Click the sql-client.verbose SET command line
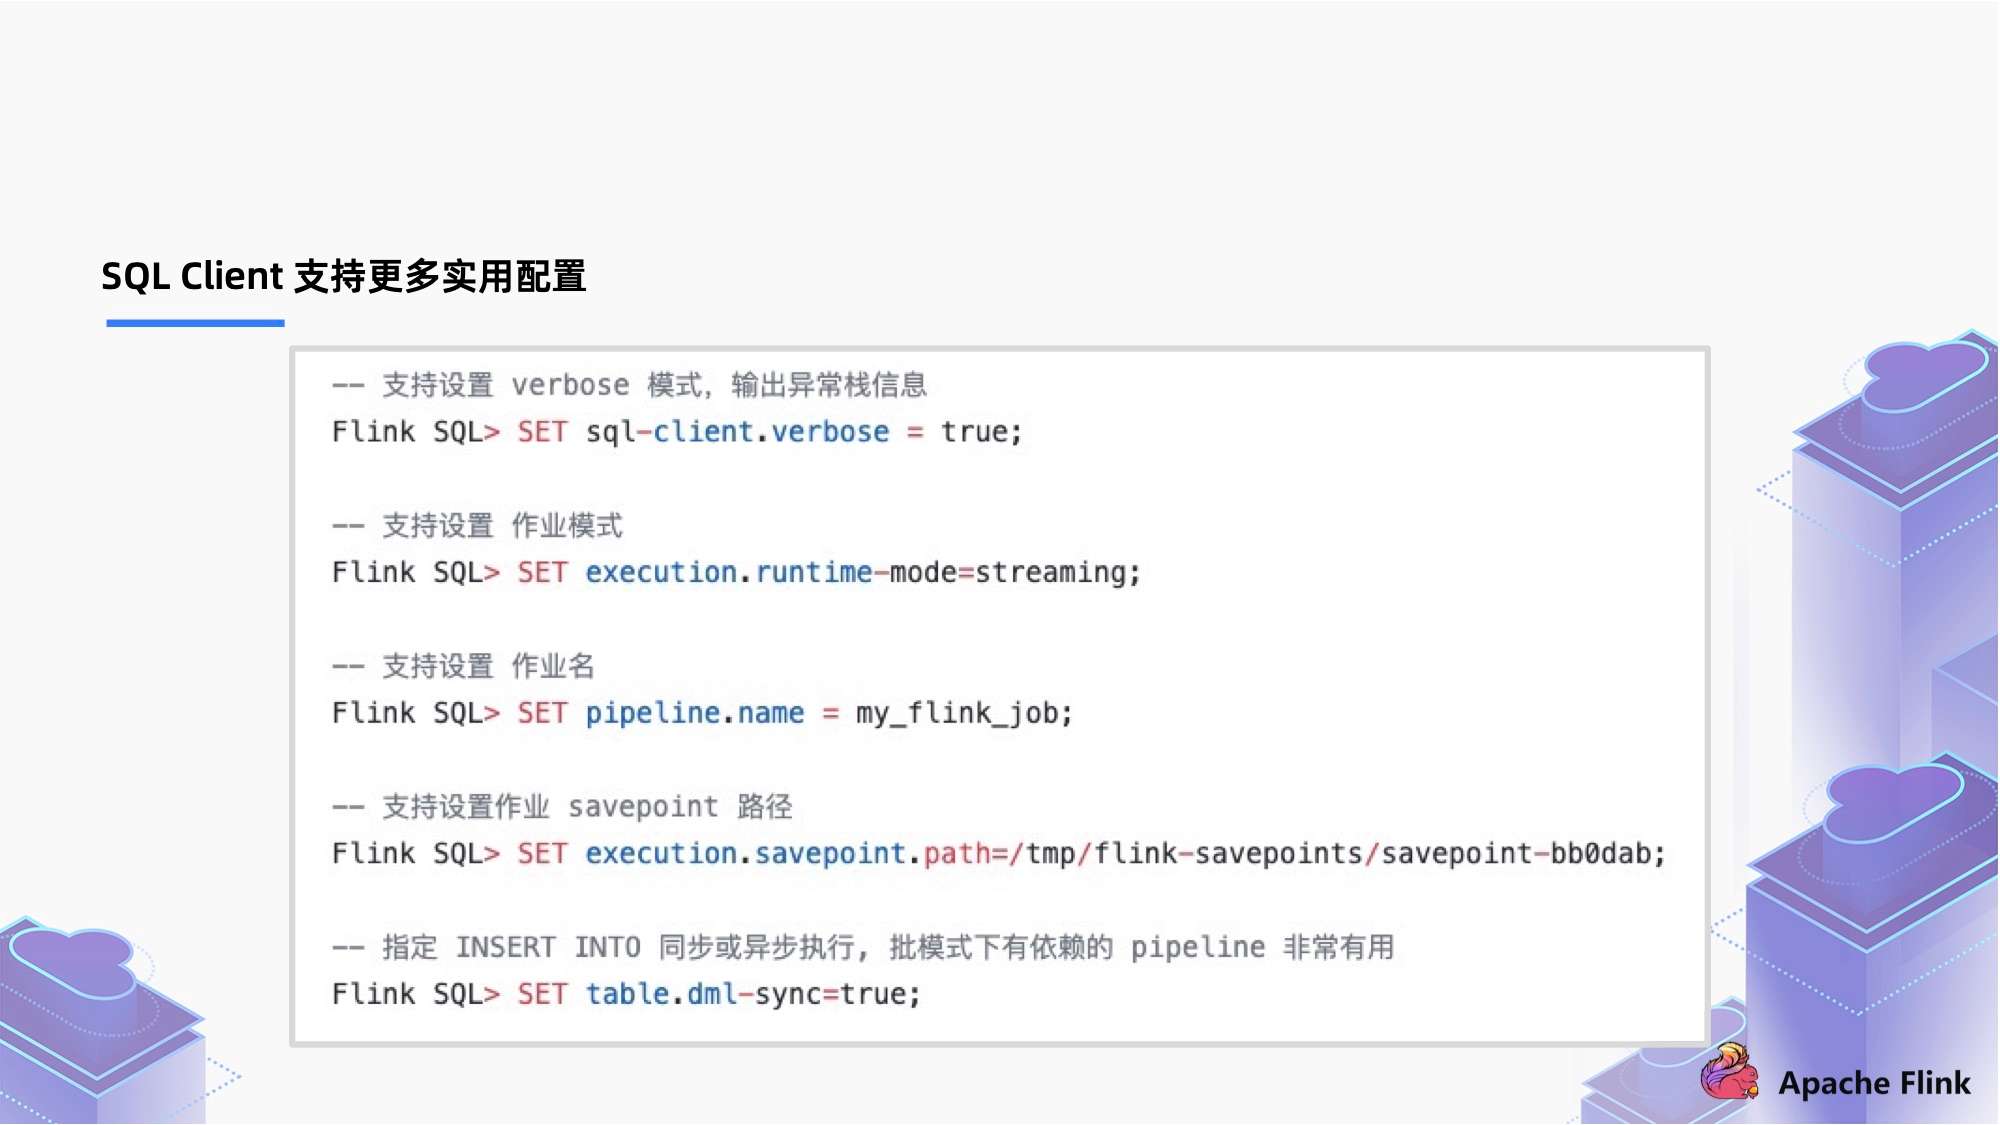The image size is (2000, 1125). 677,432
